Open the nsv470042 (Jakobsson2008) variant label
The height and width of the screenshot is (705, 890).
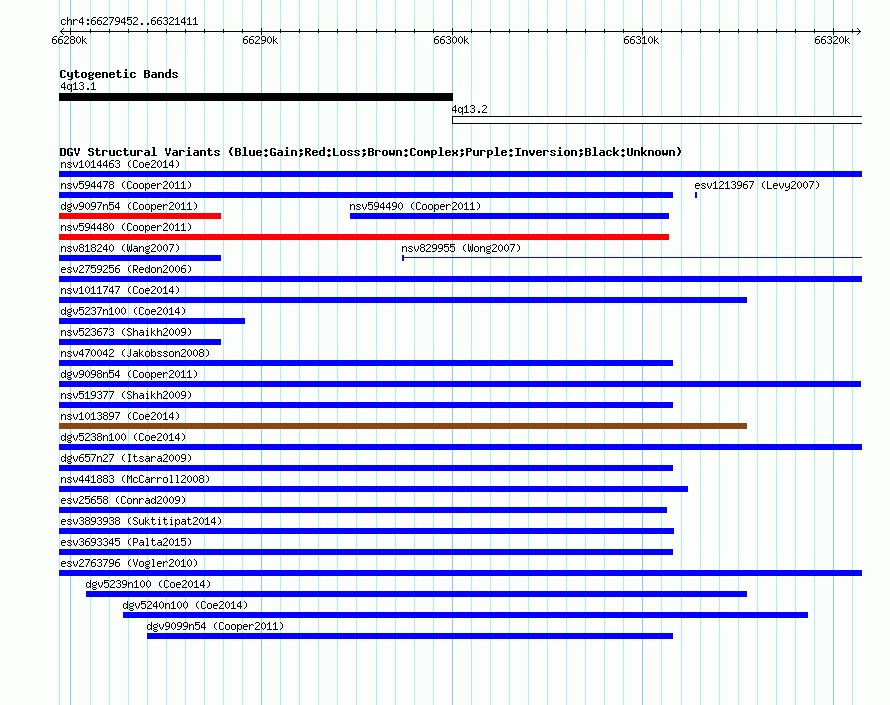135,353
